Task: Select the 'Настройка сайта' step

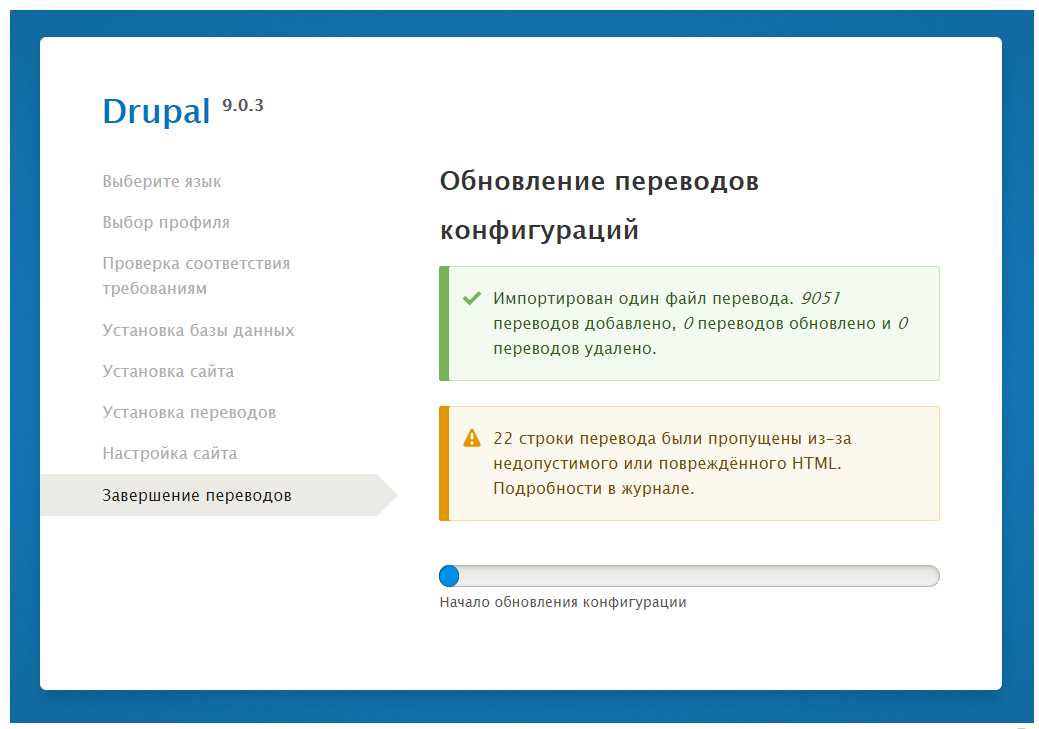Action: click(x=170, y=453)
